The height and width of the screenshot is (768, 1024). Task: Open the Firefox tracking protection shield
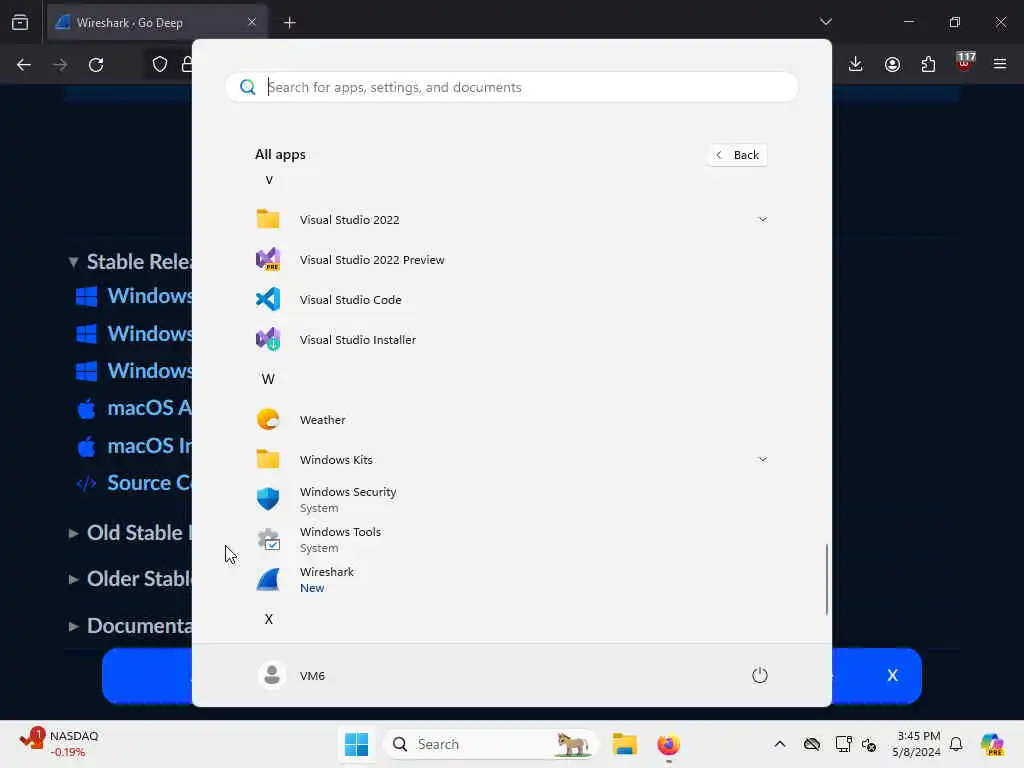coord(160,64)
